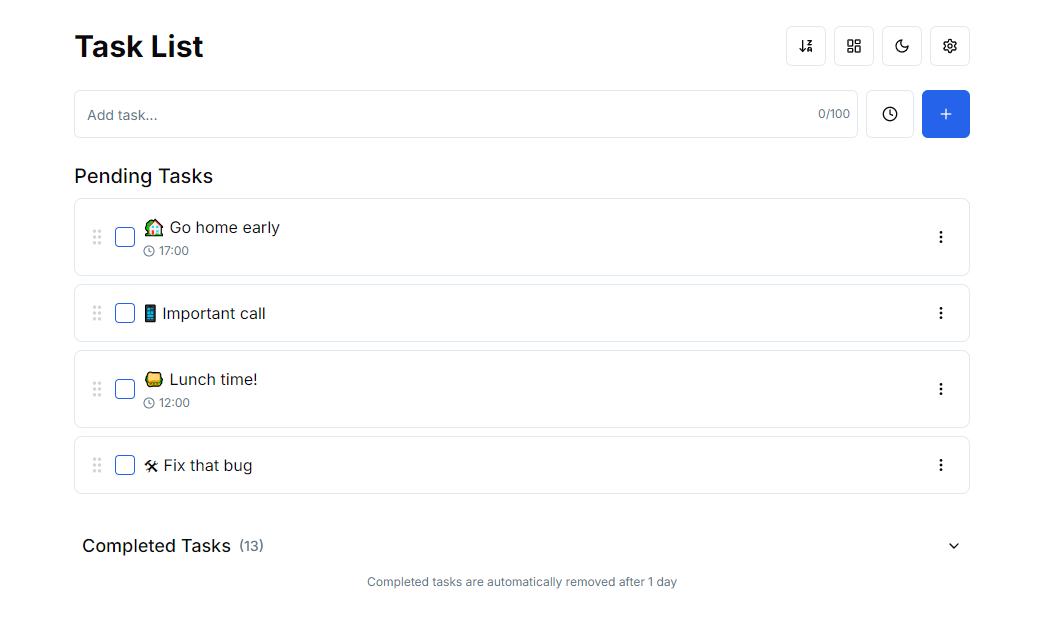1057x638 pixels.
Task: Open the settings gear
Action: (x=950, y=45)
